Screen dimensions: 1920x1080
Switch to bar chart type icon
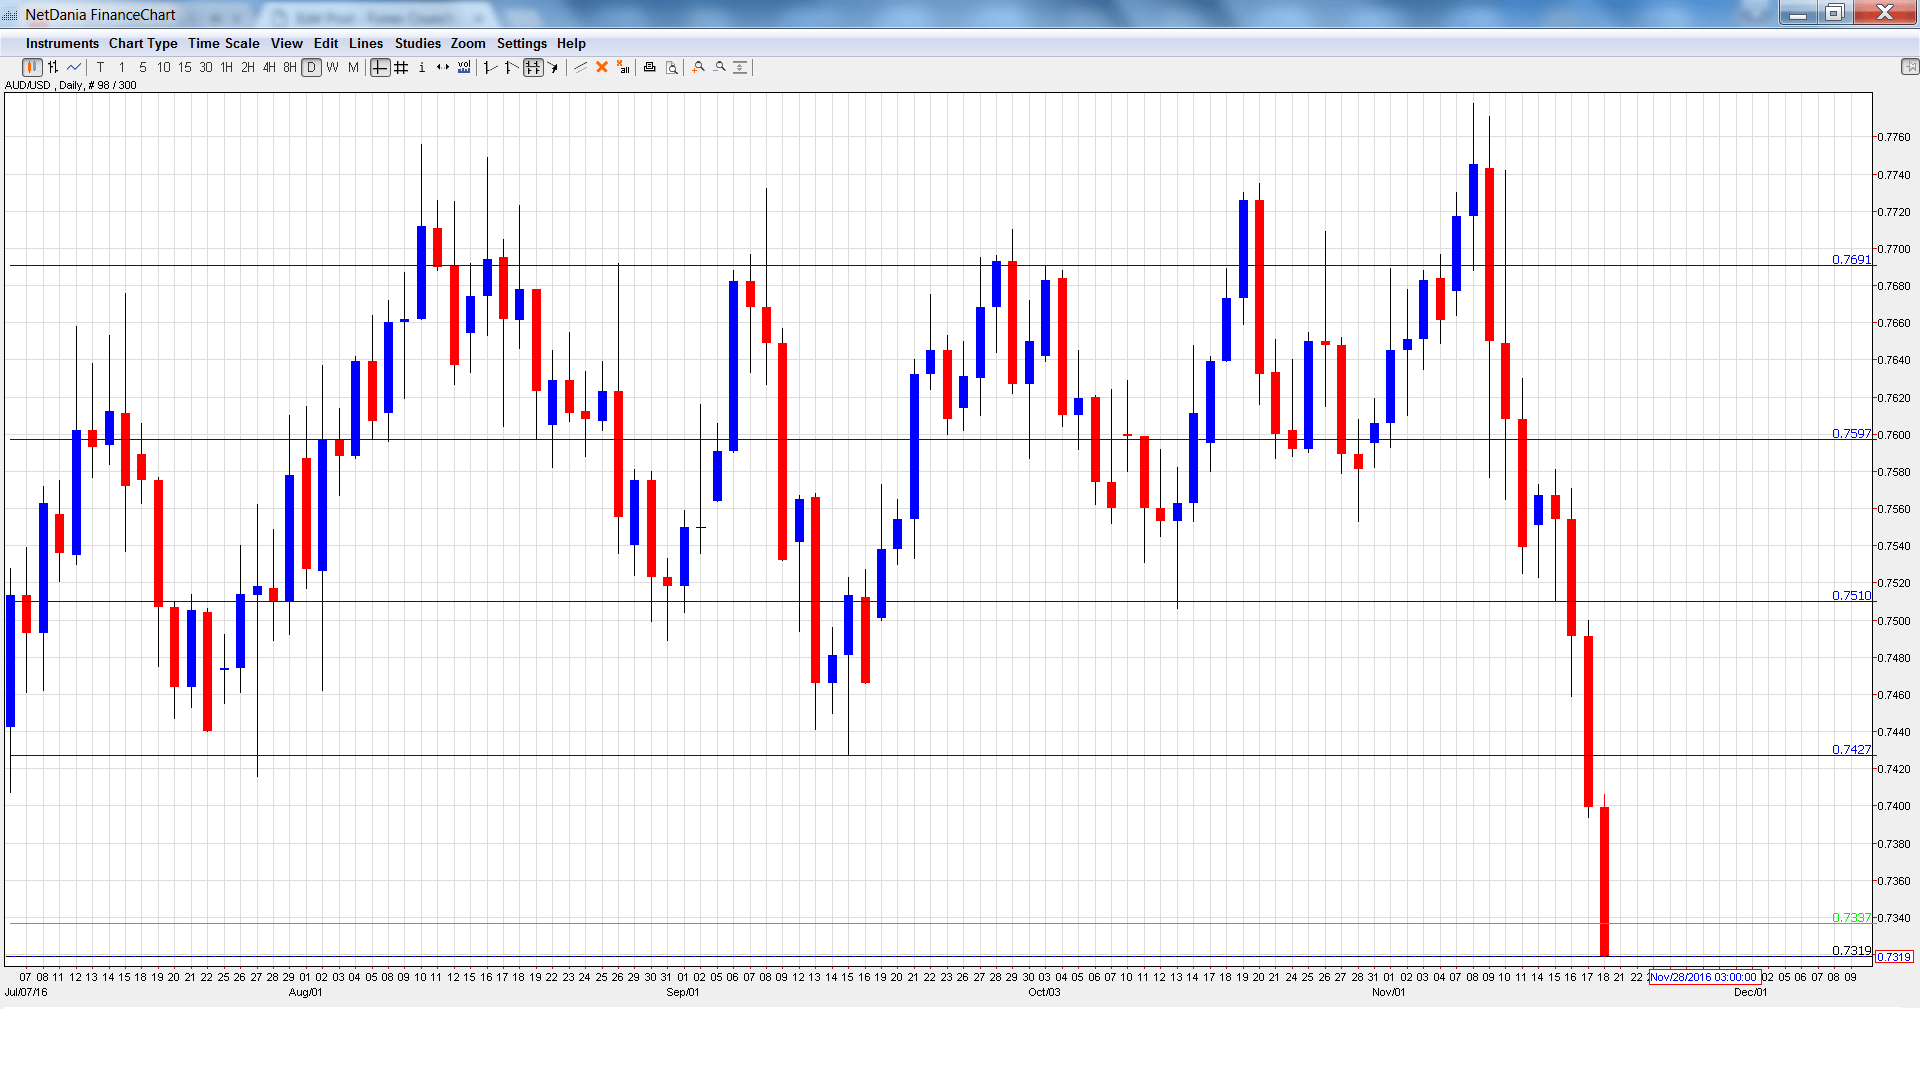[x=53, y=67]
